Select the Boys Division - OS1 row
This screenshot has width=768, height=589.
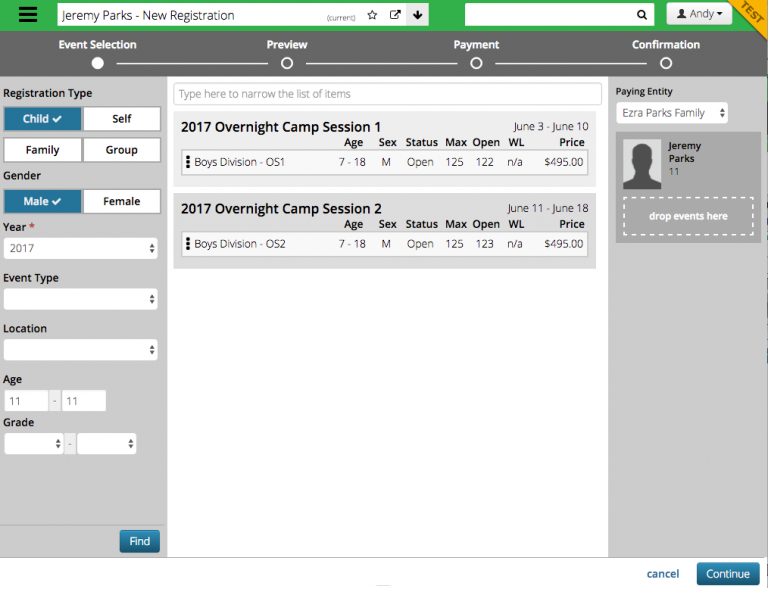384,162
